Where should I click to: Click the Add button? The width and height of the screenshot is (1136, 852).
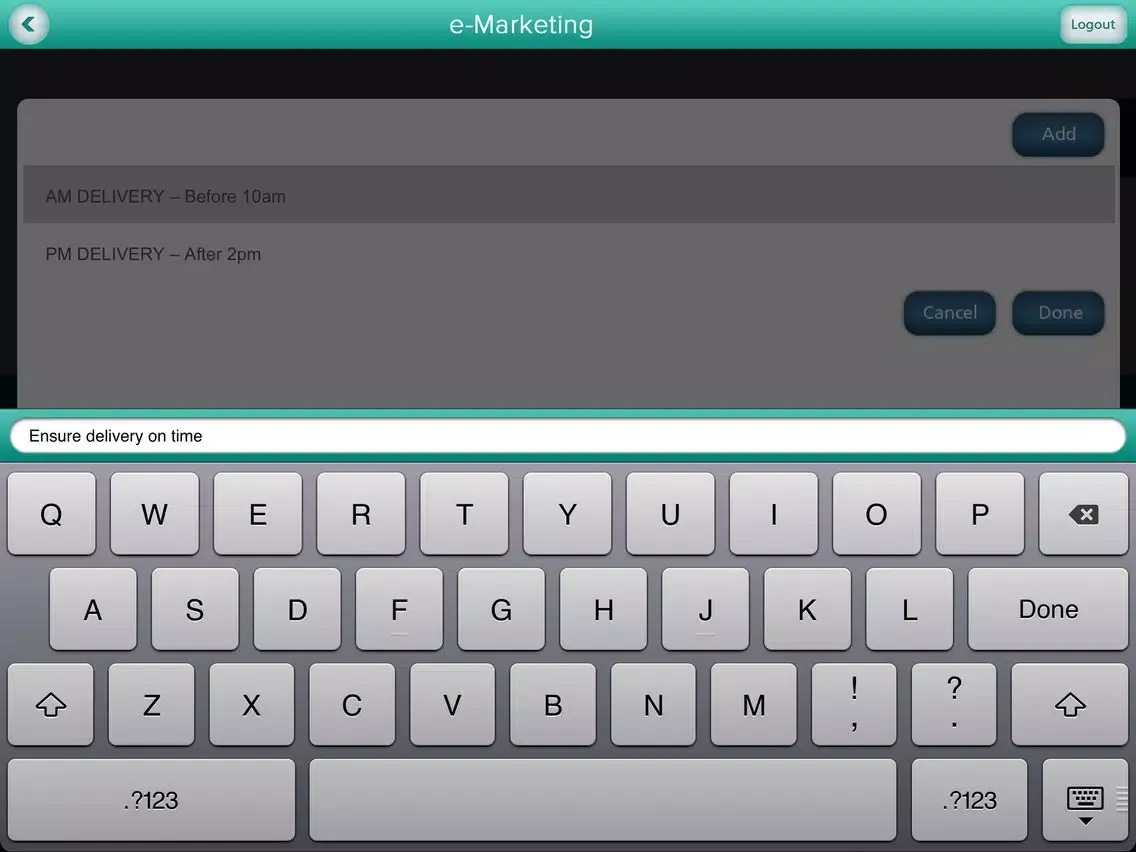tap(1058, 134)
